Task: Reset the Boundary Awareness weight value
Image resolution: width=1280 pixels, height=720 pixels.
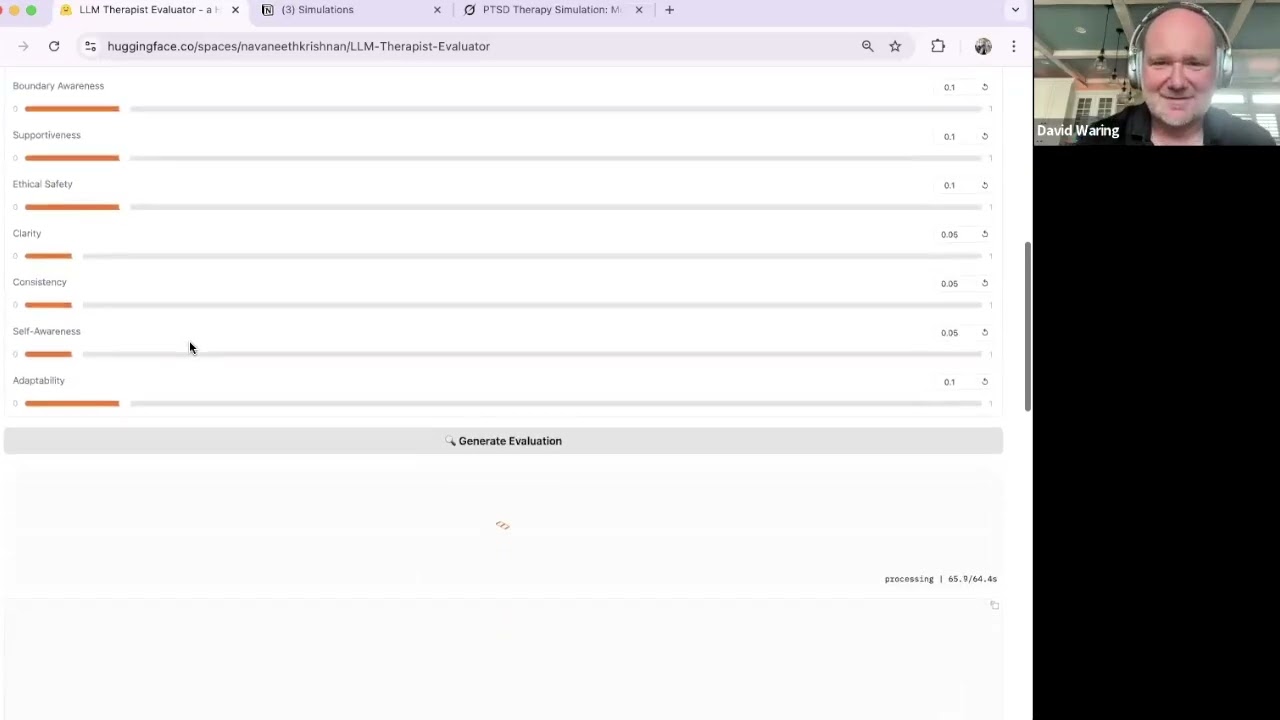Action: pyautogui.click(x=985, y=87)
